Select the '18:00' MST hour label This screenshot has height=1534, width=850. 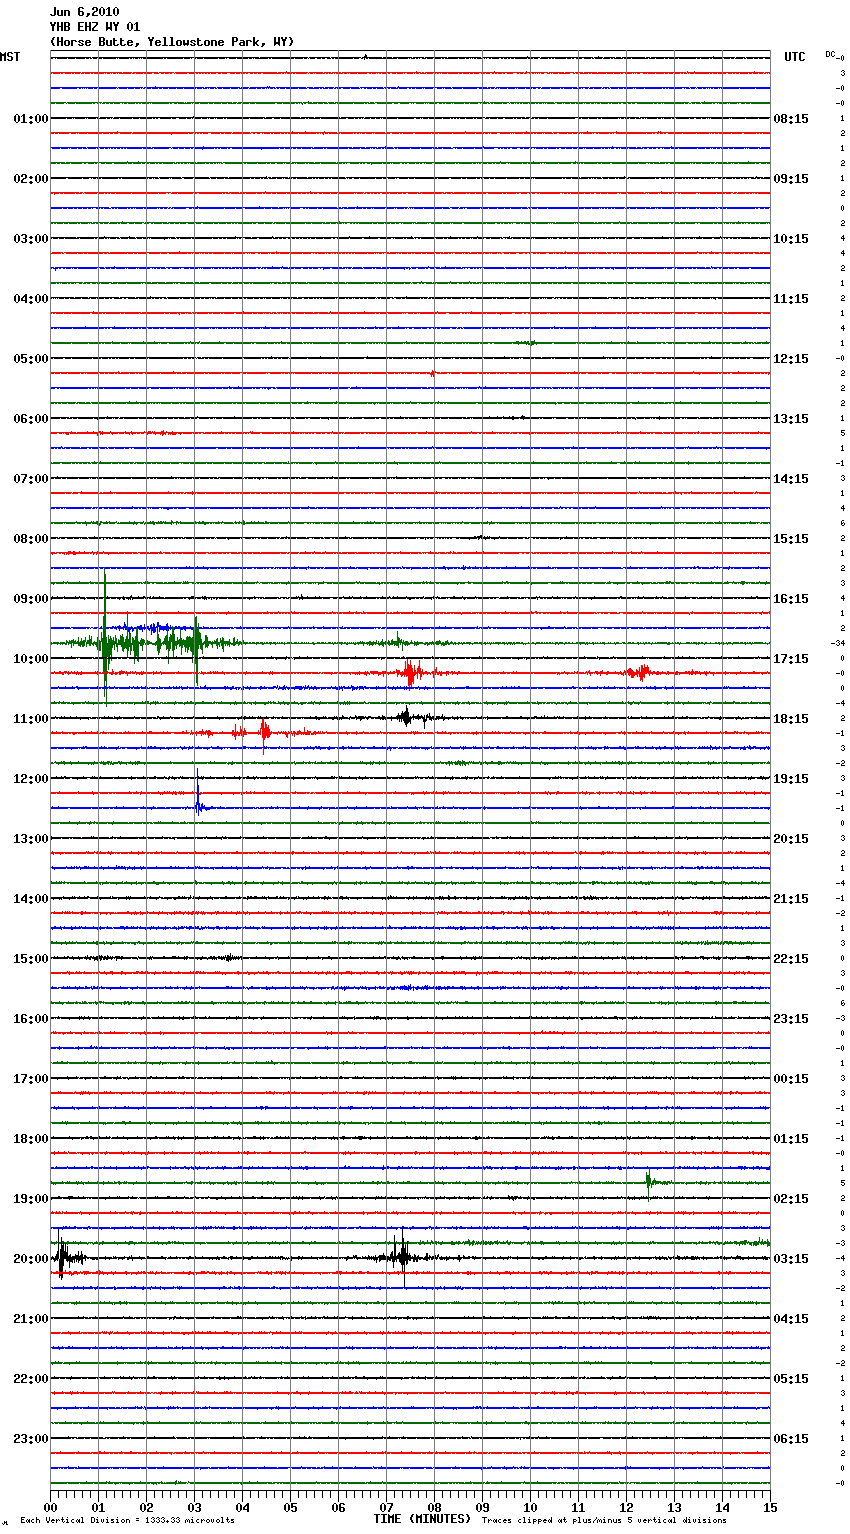point(30,1139)
